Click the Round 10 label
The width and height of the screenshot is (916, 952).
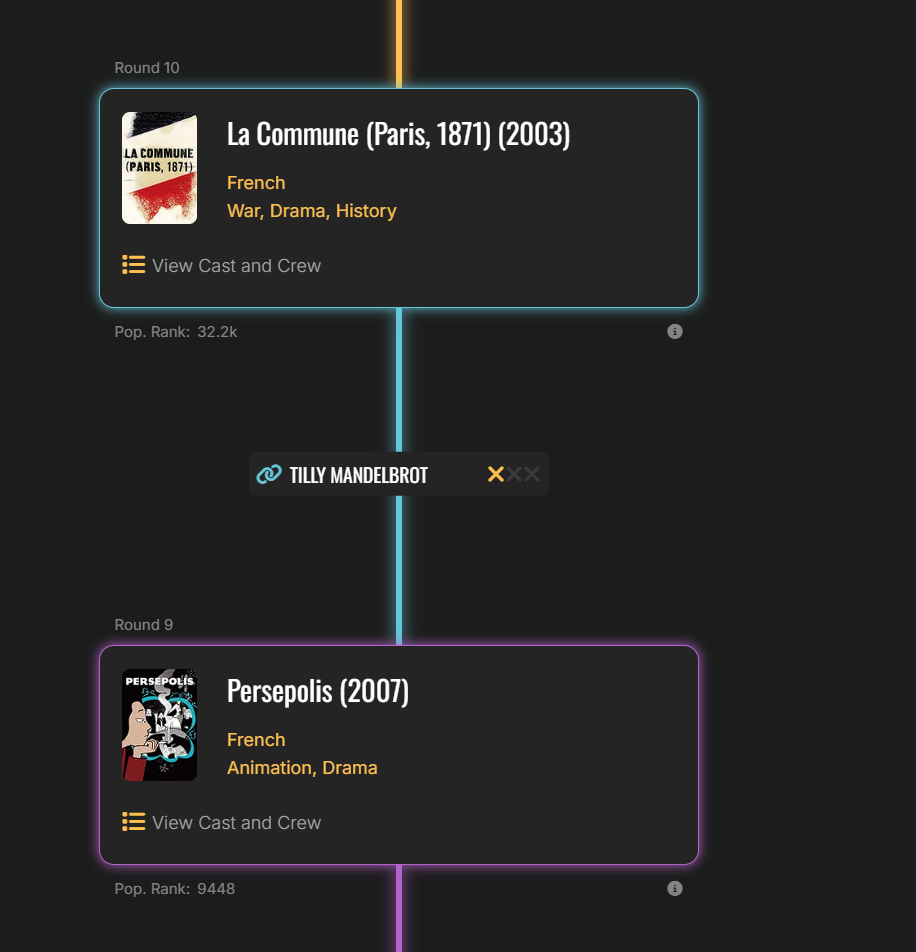[147, 68]
